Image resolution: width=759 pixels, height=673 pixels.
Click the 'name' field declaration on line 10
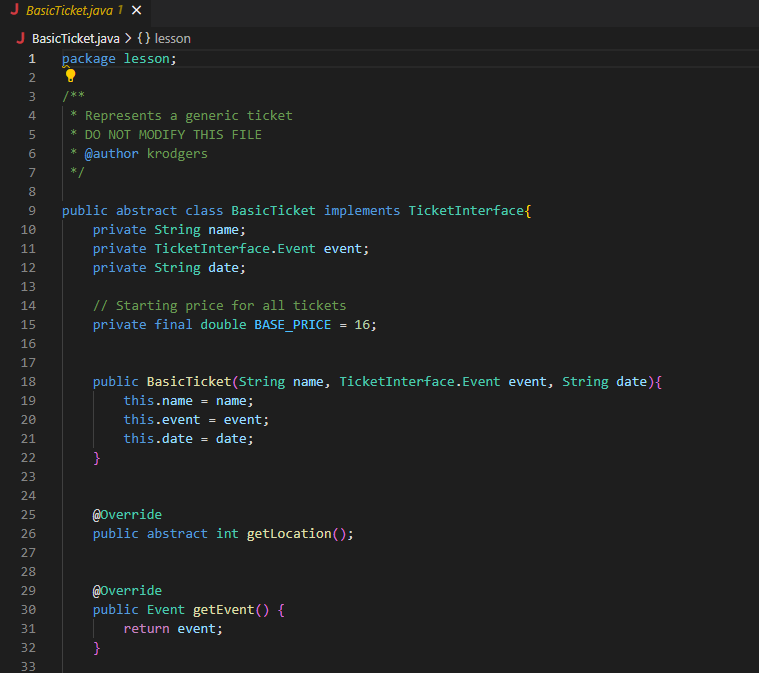pyautogui.click(x=223, y=230)
